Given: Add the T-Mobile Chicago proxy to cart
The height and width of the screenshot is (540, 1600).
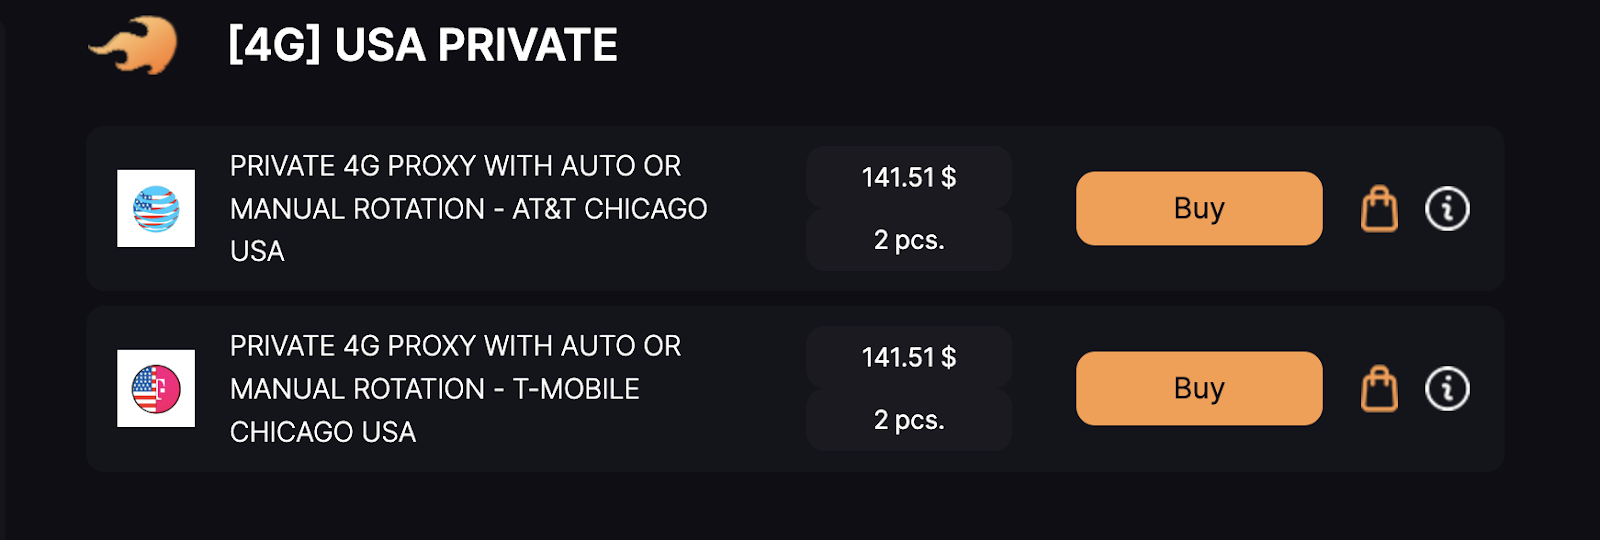Looking at the screenshot, I should click(1379, 389).
